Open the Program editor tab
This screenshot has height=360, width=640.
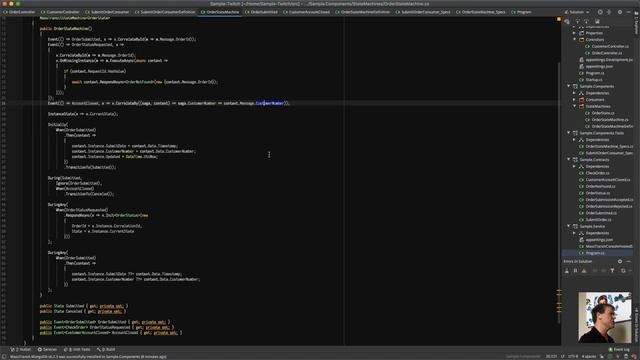[521, 12]
